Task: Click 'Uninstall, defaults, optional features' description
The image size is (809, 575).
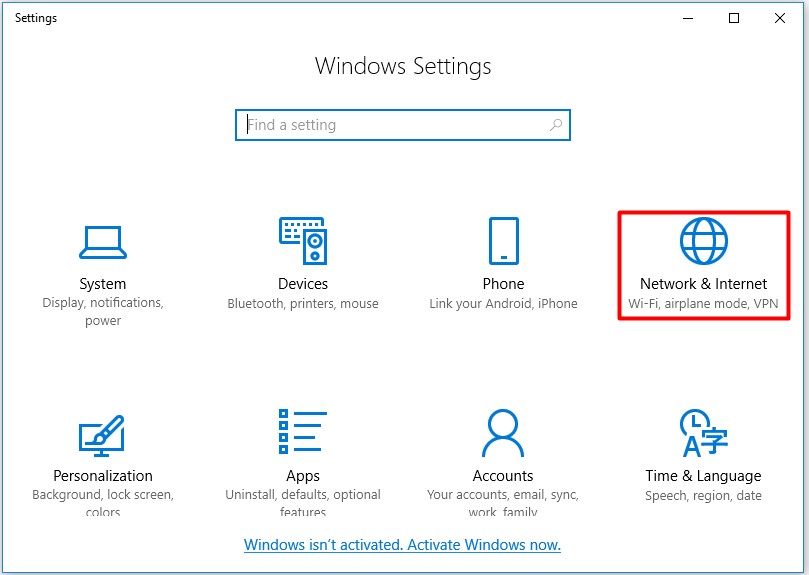Action: coord(303,503)
